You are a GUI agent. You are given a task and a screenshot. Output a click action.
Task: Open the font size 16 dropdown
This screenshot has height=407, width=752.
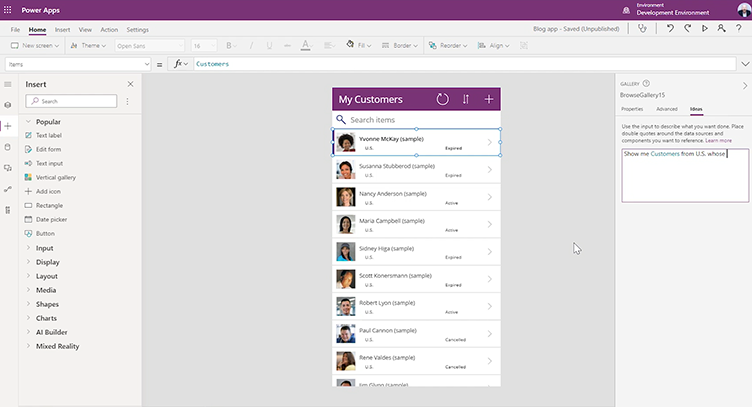pyautogui.click(x=203, y=46)
